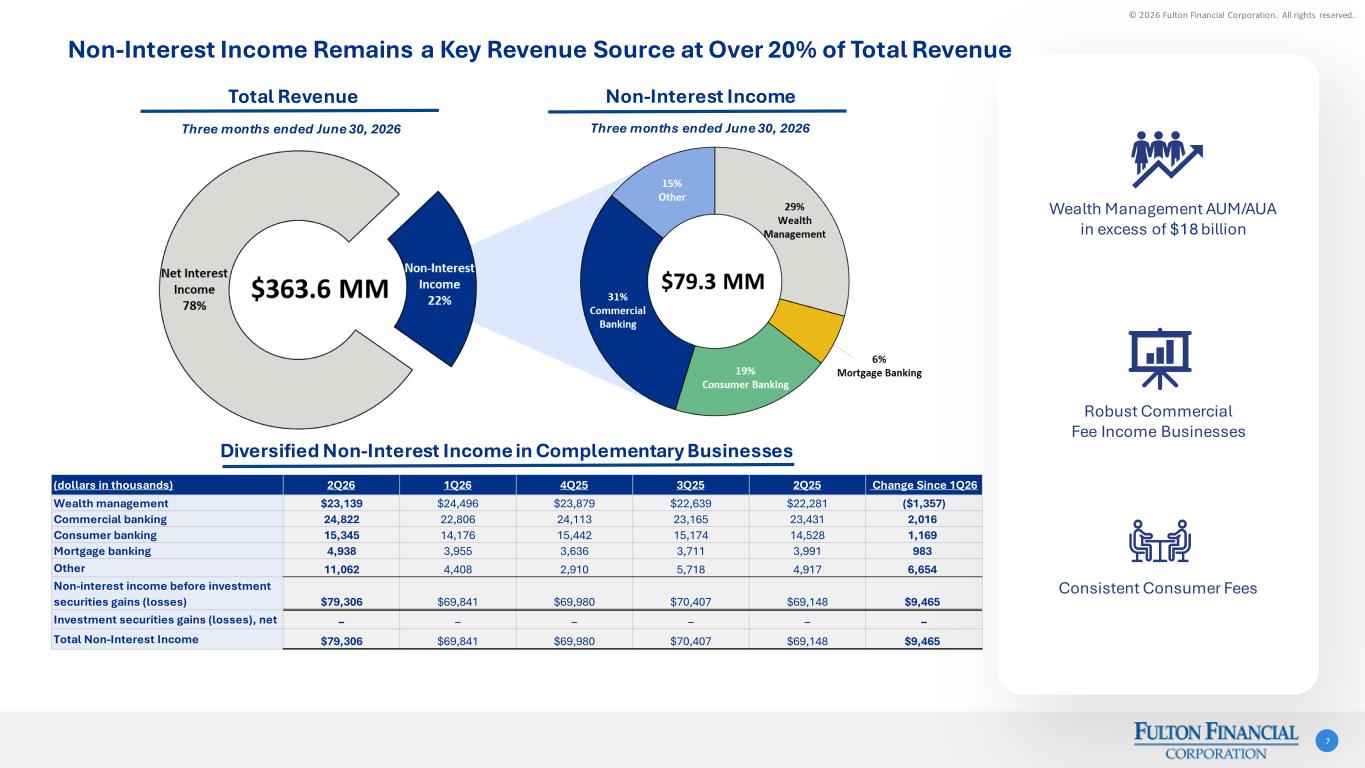Click the 6% Mortgage Banking chart label
Screen dimensions: 1365x768
click(x=879, y=366)
